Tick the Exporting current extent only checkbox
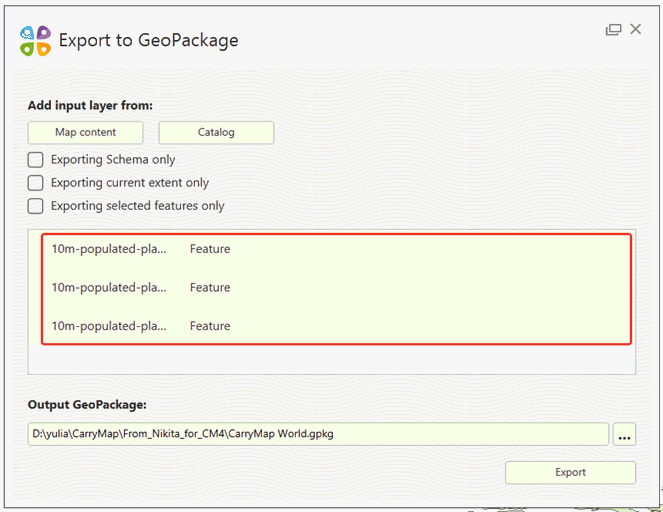The image size is (663, 512). point(36,183)
